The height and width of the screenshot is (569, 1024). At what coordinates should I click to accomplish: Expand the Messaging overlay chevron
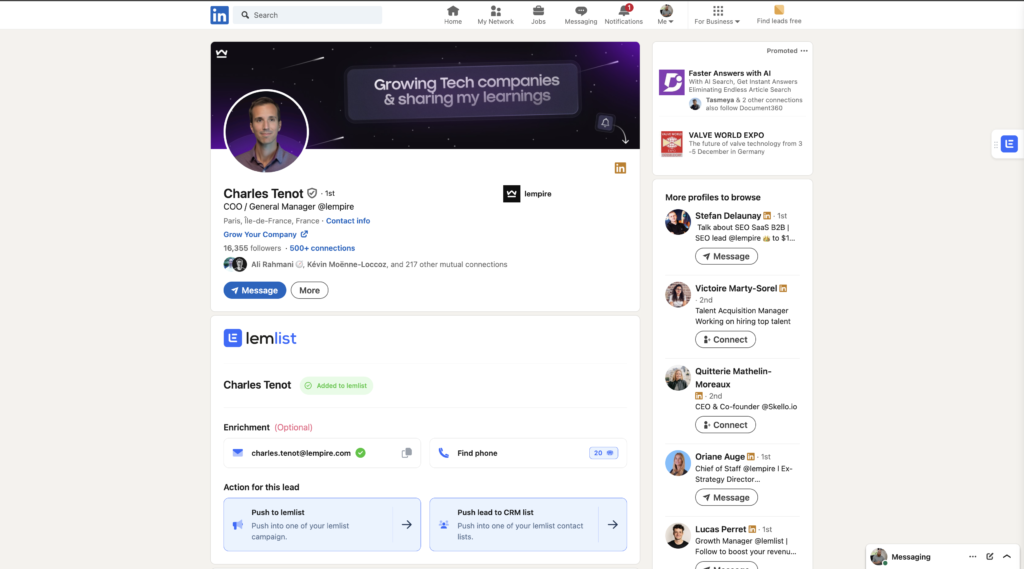point(1007,557)
